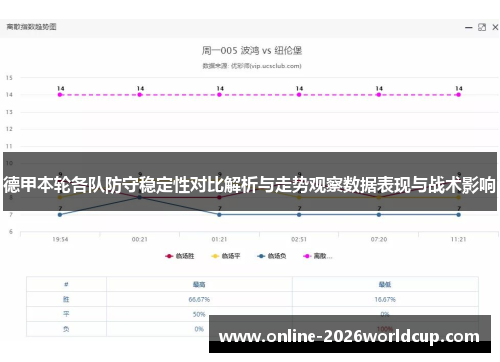The image size is (500, 362).
Task: Select blue data point 7 at 07:20
Action: click(x=379, y=215)
